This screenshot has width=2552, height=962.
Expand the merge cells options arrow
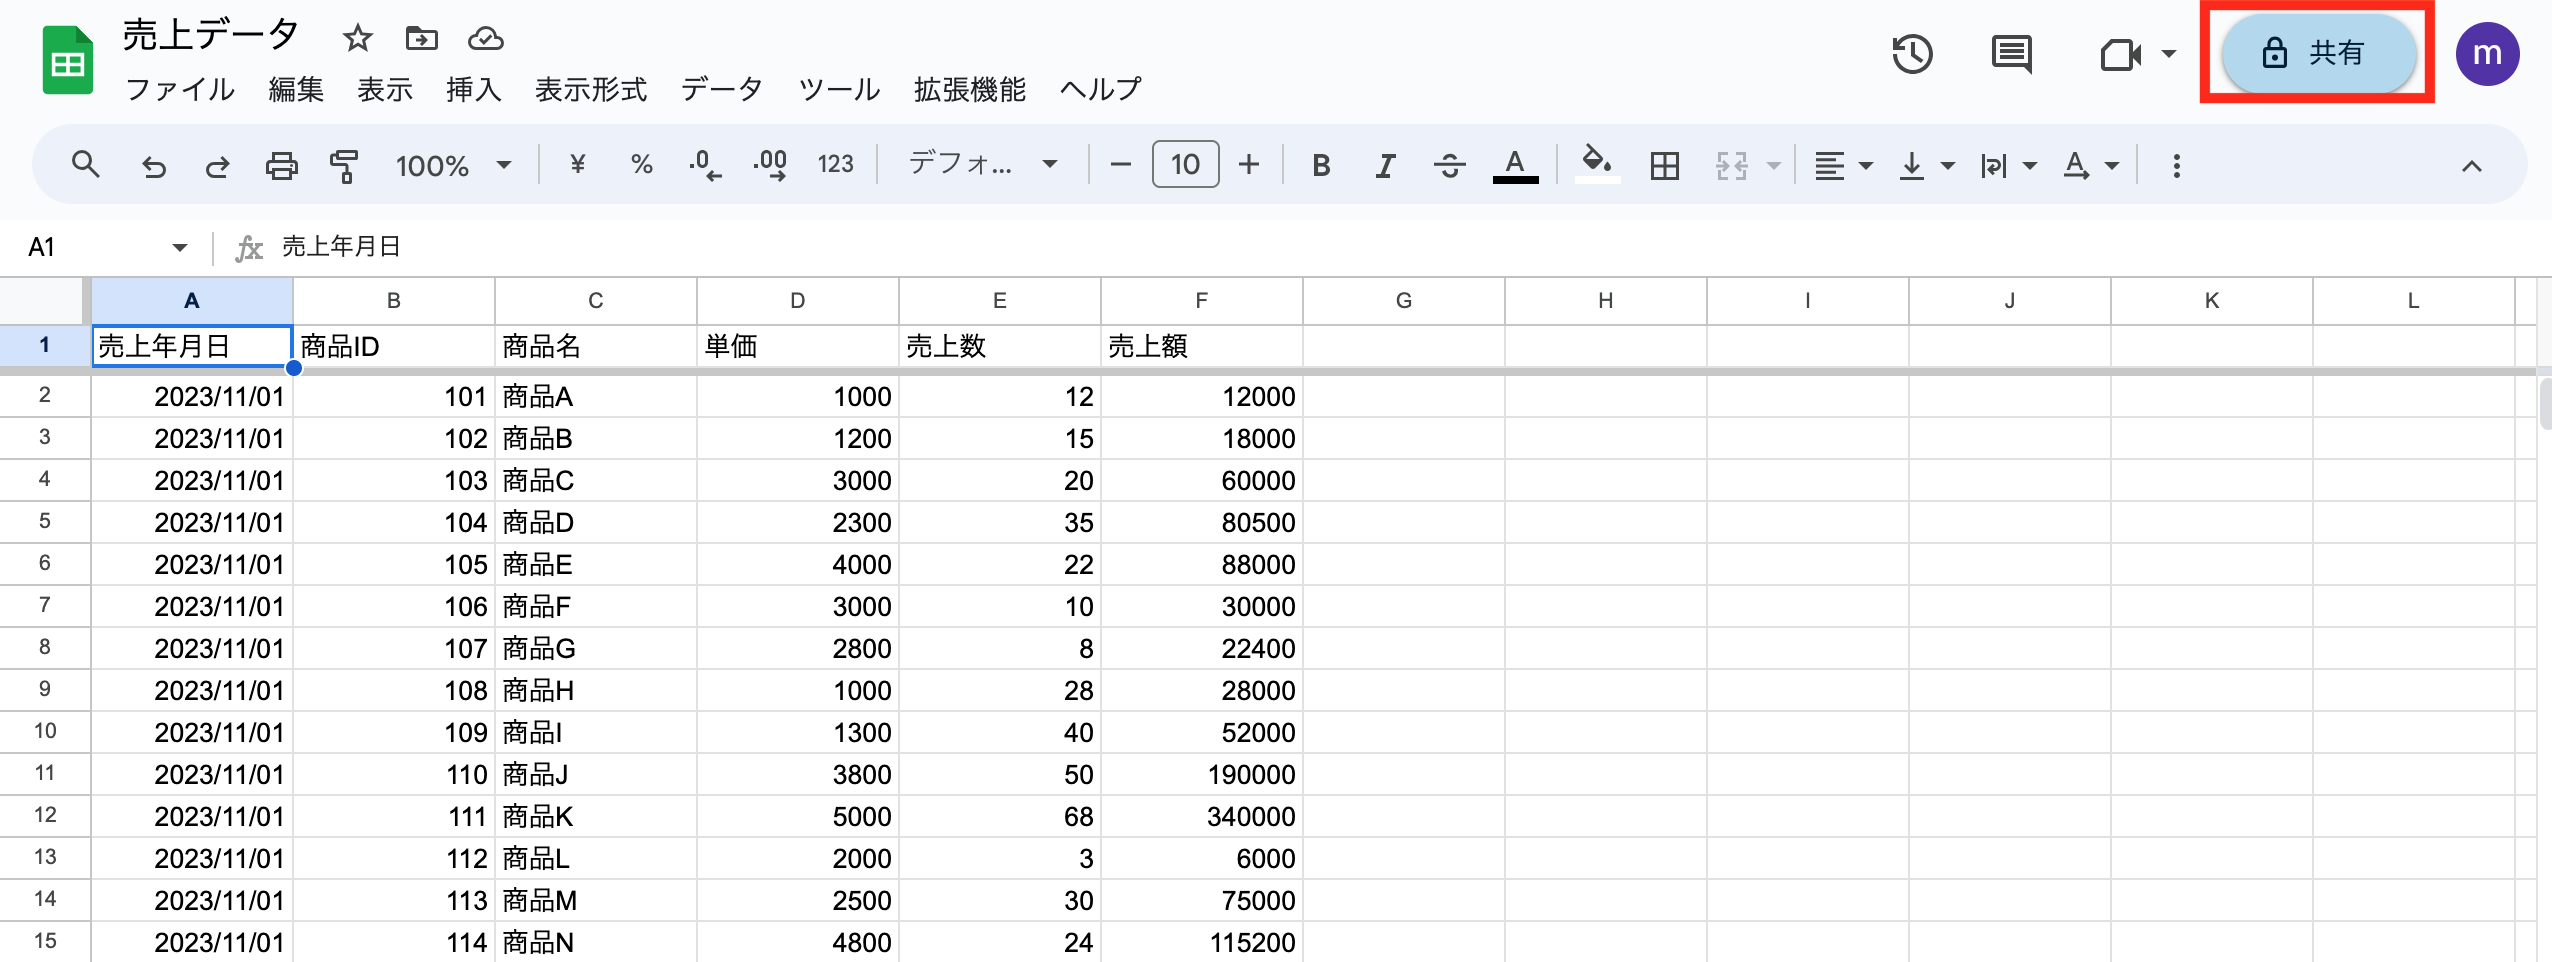[x=1773, y=165]
